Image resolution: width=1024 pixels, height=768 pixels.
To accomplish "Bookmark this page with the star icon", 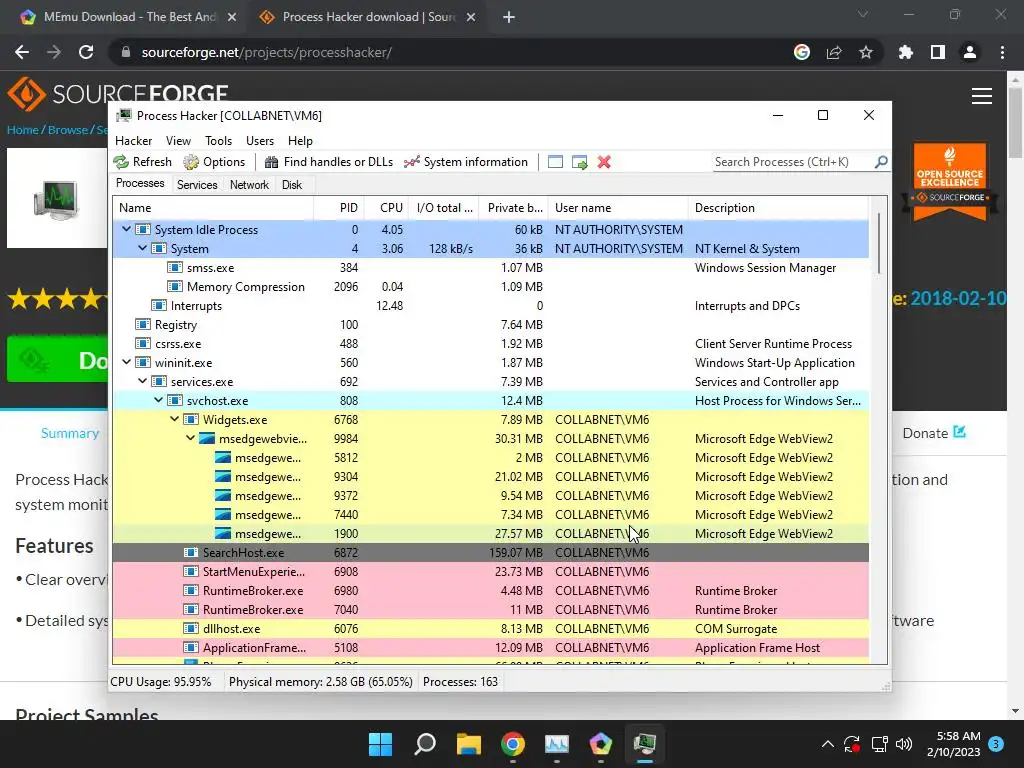I will pyautogui.click(x=866, y=52).
